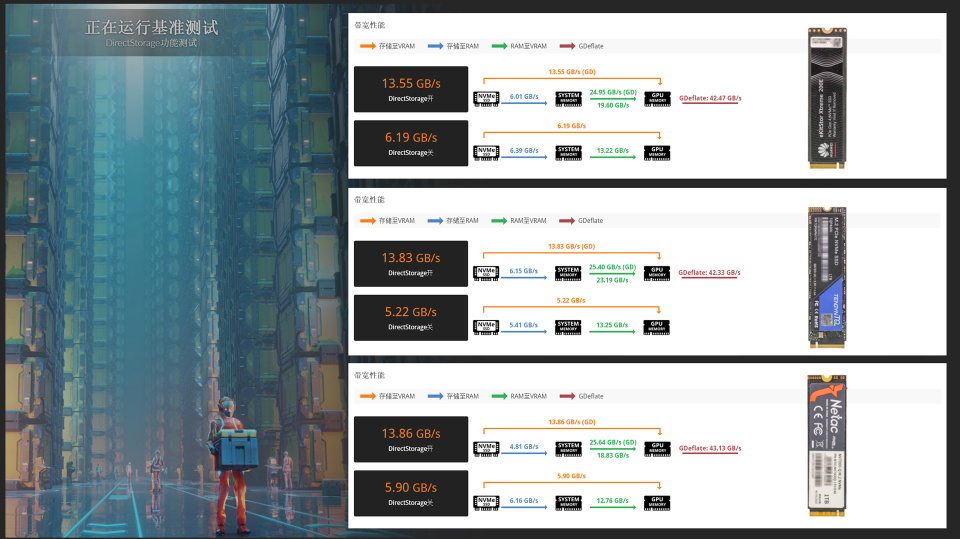
Task: Click the 带宽性能 title in the Netac panel
Action: [369, 375]
